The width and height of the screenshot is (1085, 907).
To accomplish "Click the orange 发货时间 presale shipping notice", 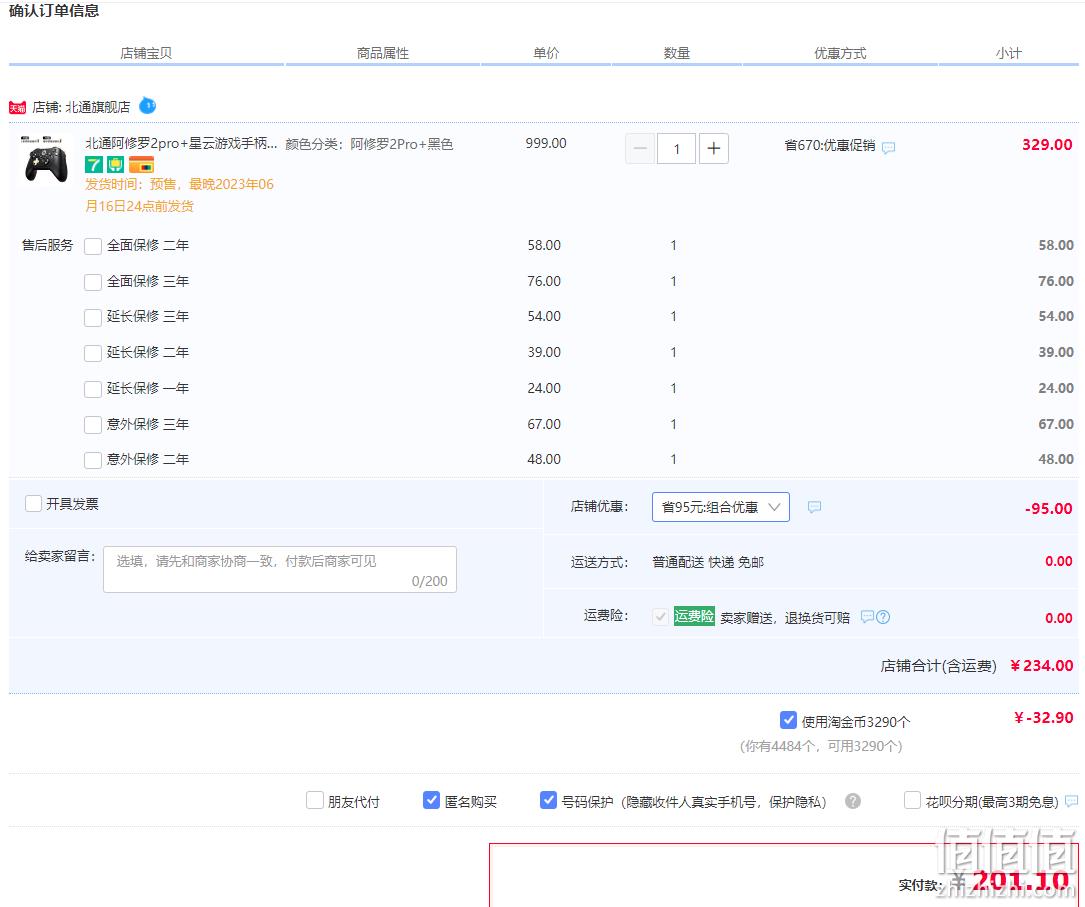I will (179, 195).
